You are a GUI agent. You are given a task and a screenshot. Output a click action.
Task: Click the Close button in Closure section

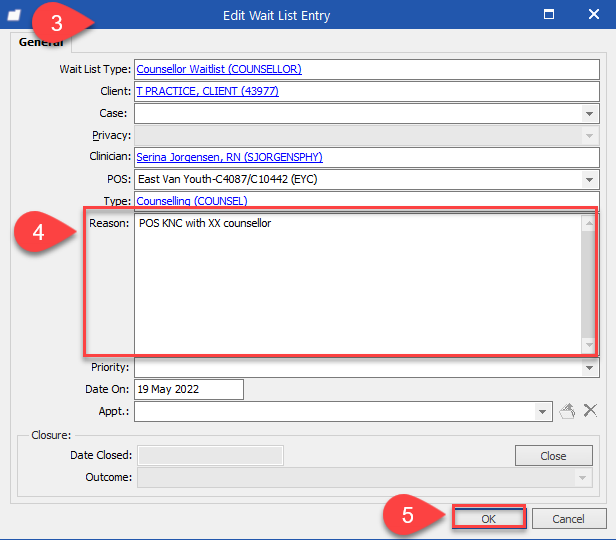pyautogui.click(x=554, y=456)
